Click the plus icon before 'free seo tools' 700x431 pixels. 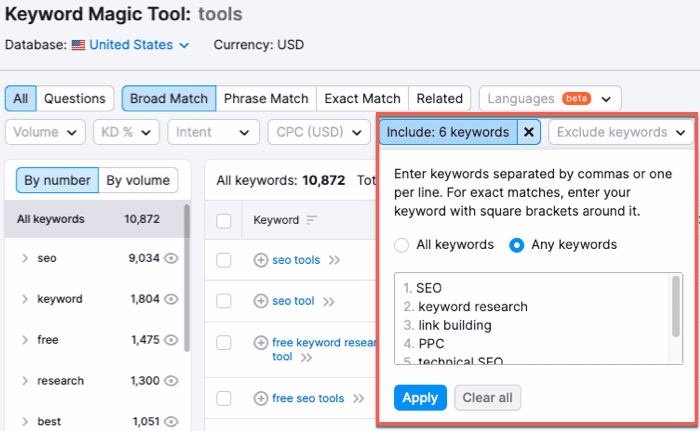coord(261,398)
